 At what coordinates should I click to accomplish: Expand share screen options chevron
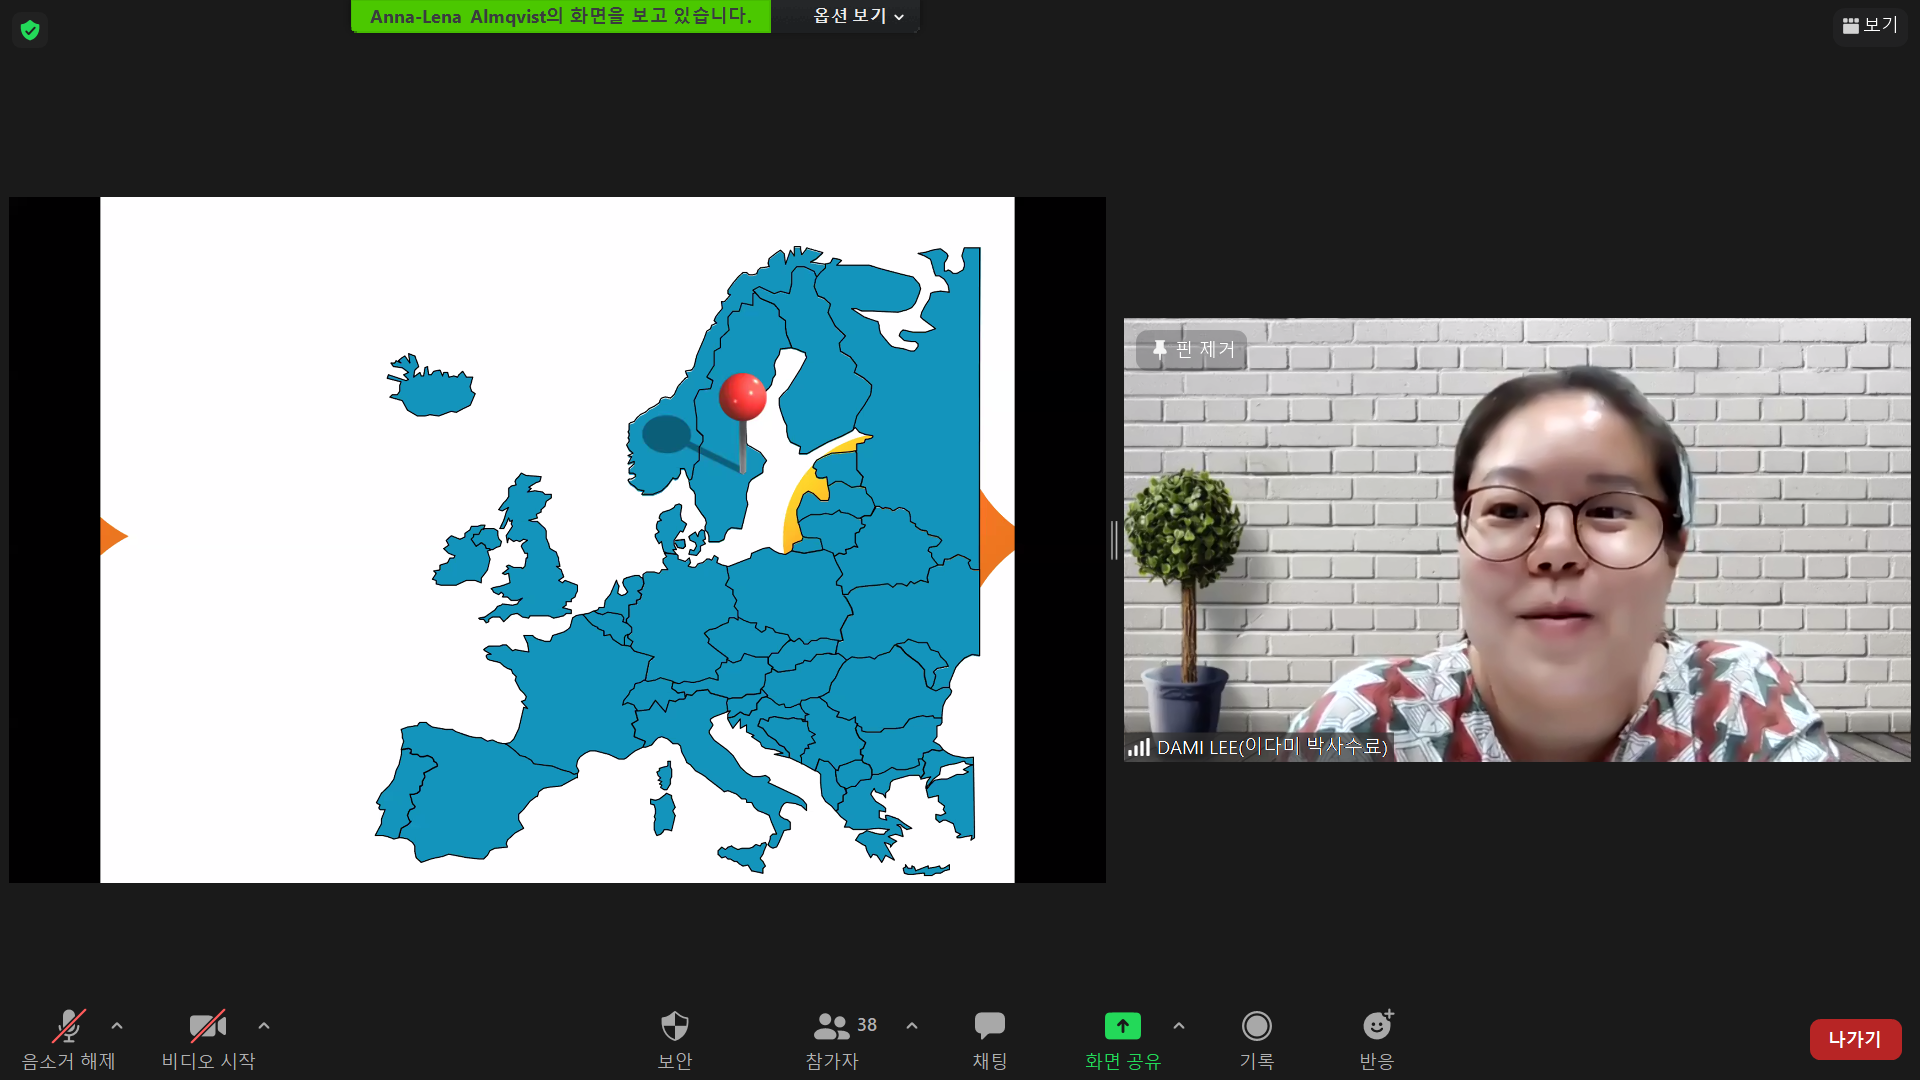[1179, 1026]
